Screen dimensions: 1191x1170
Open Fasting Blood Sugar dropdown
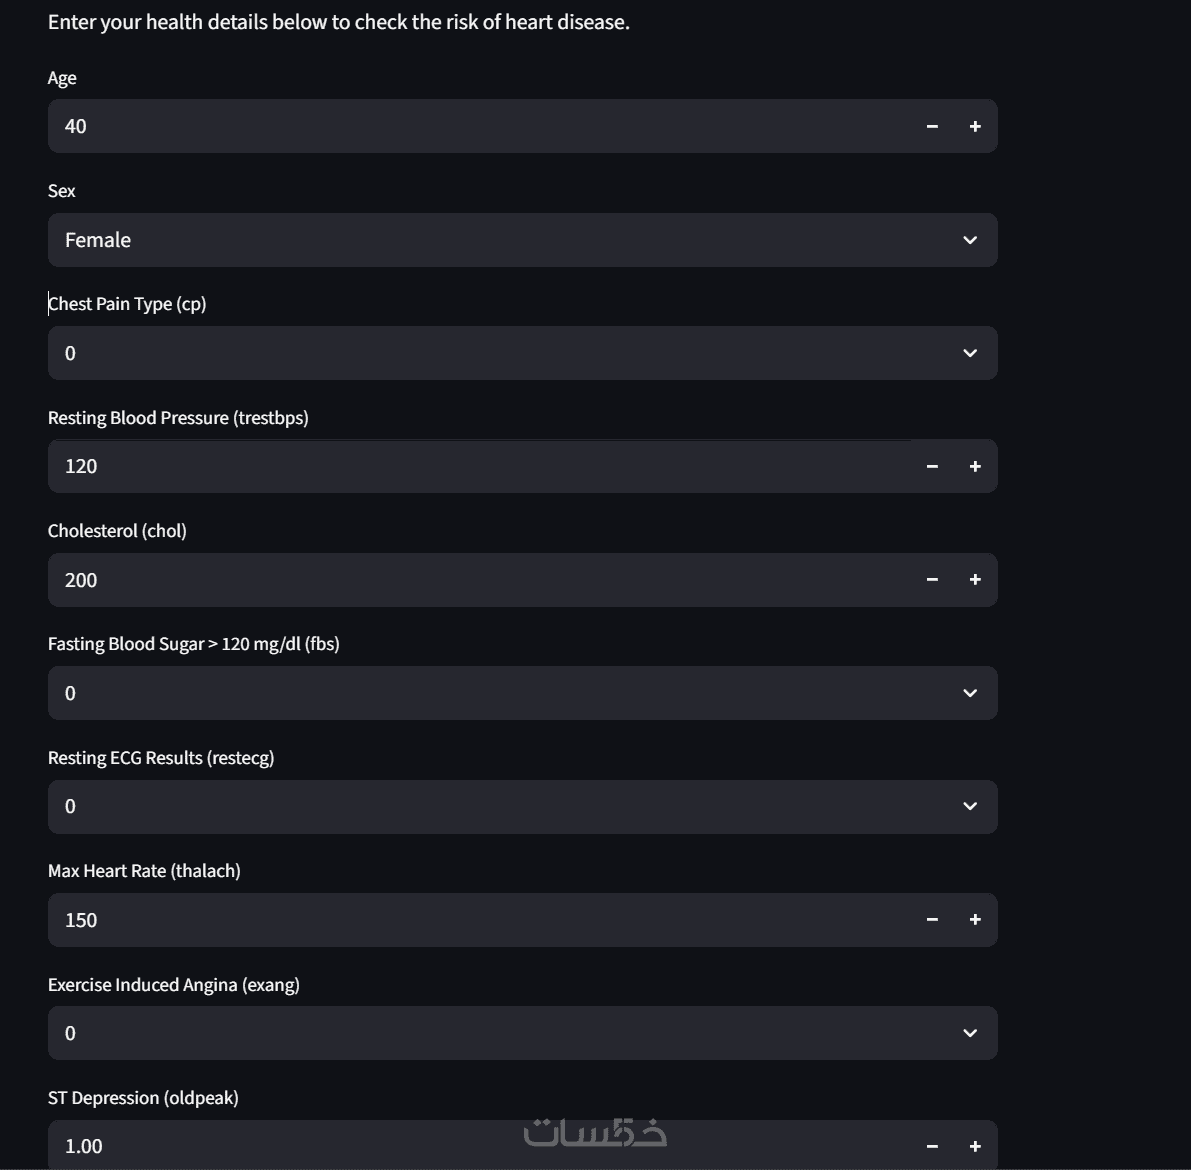pos(522,693)
